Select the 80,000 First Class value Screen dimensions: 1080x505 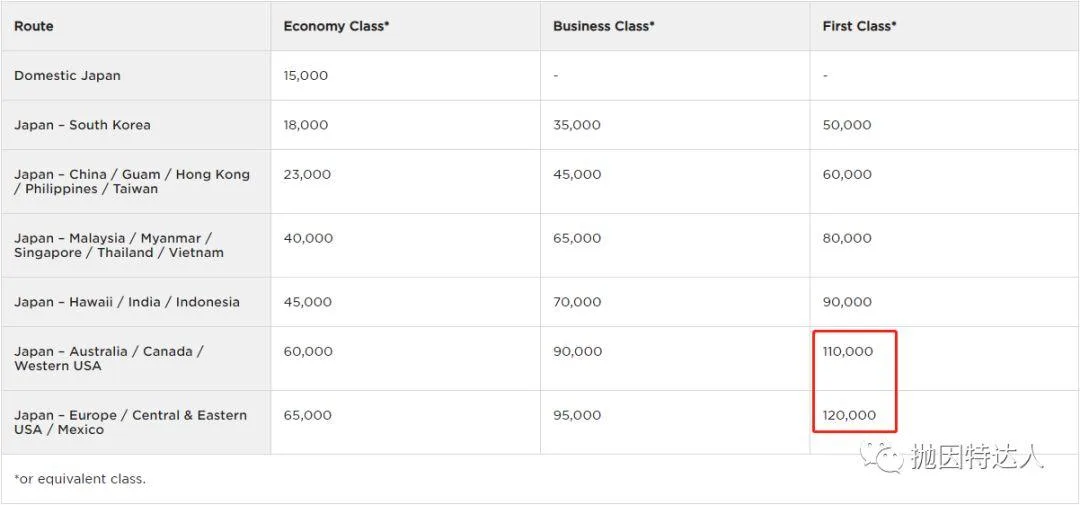point(846,238)
